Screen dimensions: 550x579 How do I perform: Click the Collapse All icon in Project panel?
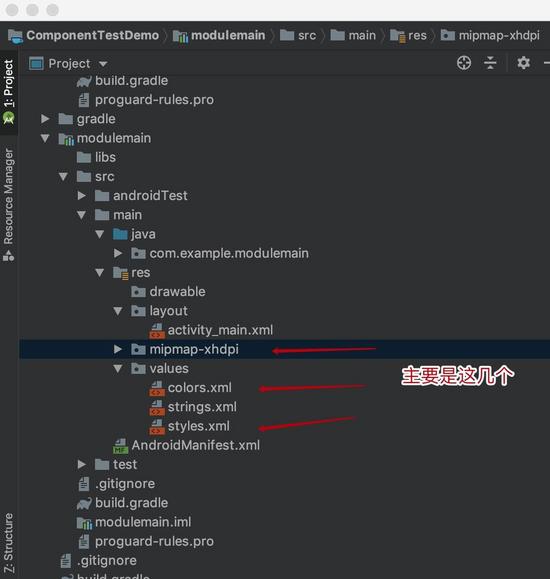(490, 63)
